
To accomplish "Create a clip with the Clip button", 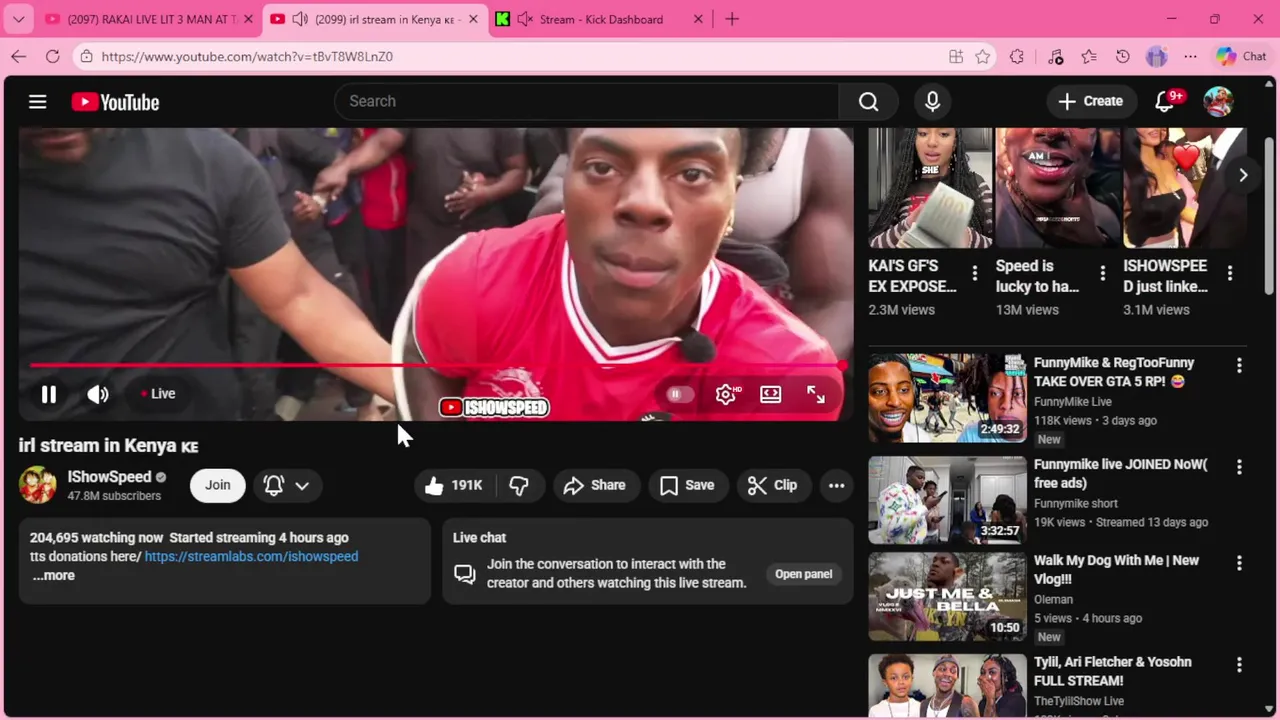I will 773,485.
